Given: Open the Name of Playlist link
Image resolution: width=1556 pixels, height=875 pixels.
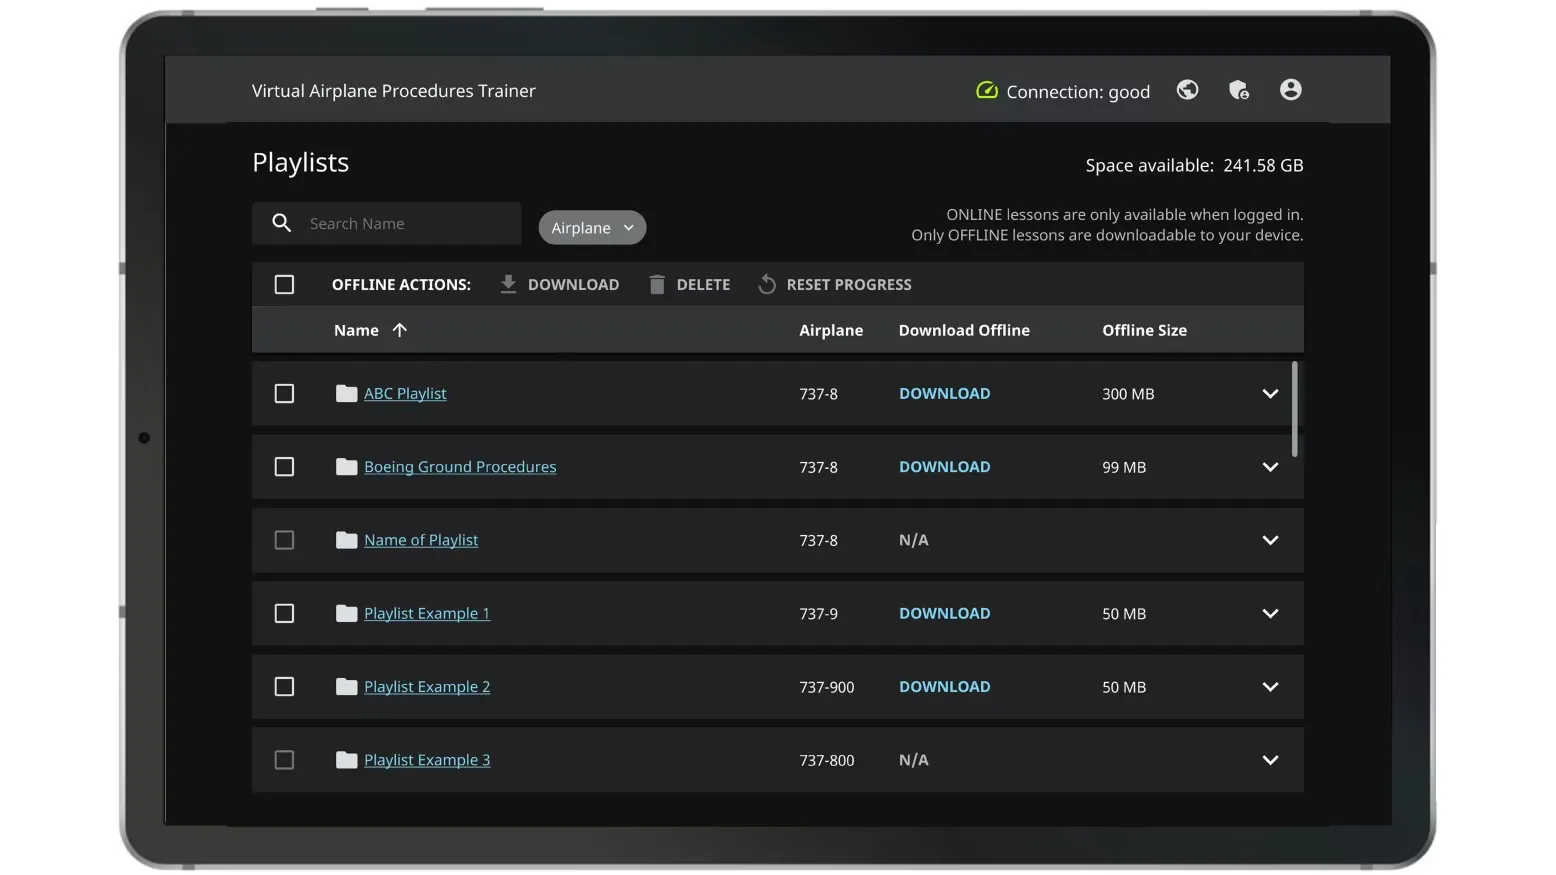Looking at the screenshot, I should point(421,540).
